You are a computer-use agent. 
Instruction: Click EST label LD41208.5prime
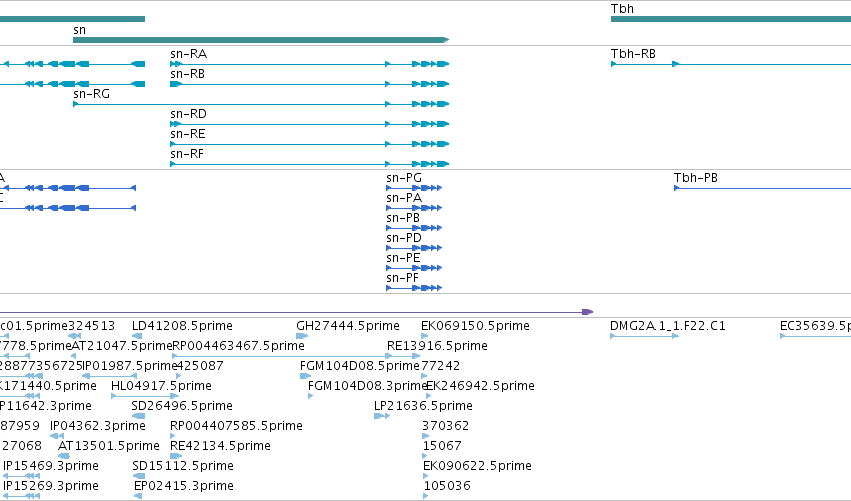pyautogui.click(x=182, y=326)
